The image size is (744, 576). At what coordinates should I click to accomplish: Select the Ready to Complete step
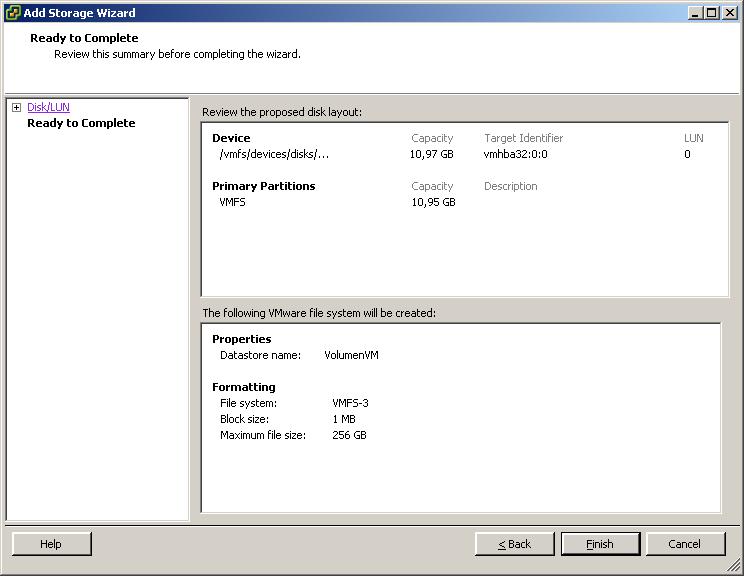click(x=81, y=123)
